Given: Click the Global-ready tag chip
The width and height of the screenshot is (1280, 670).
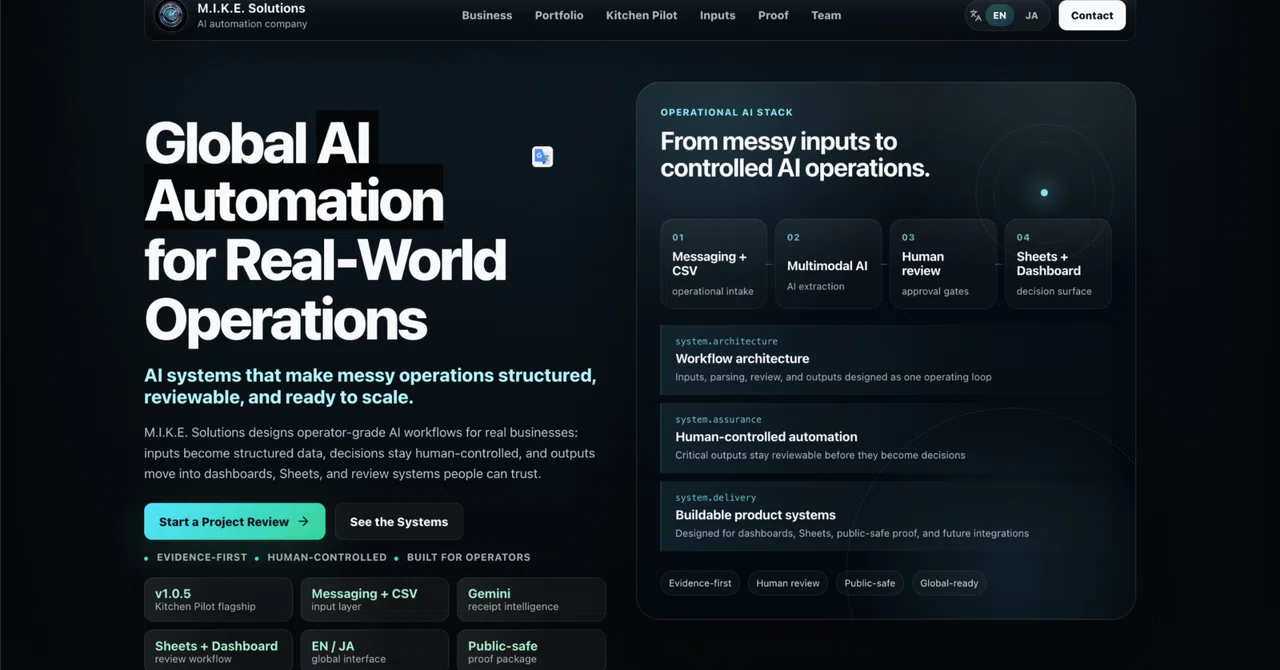Looking at the screenshot, I should (x=949, y=583).
